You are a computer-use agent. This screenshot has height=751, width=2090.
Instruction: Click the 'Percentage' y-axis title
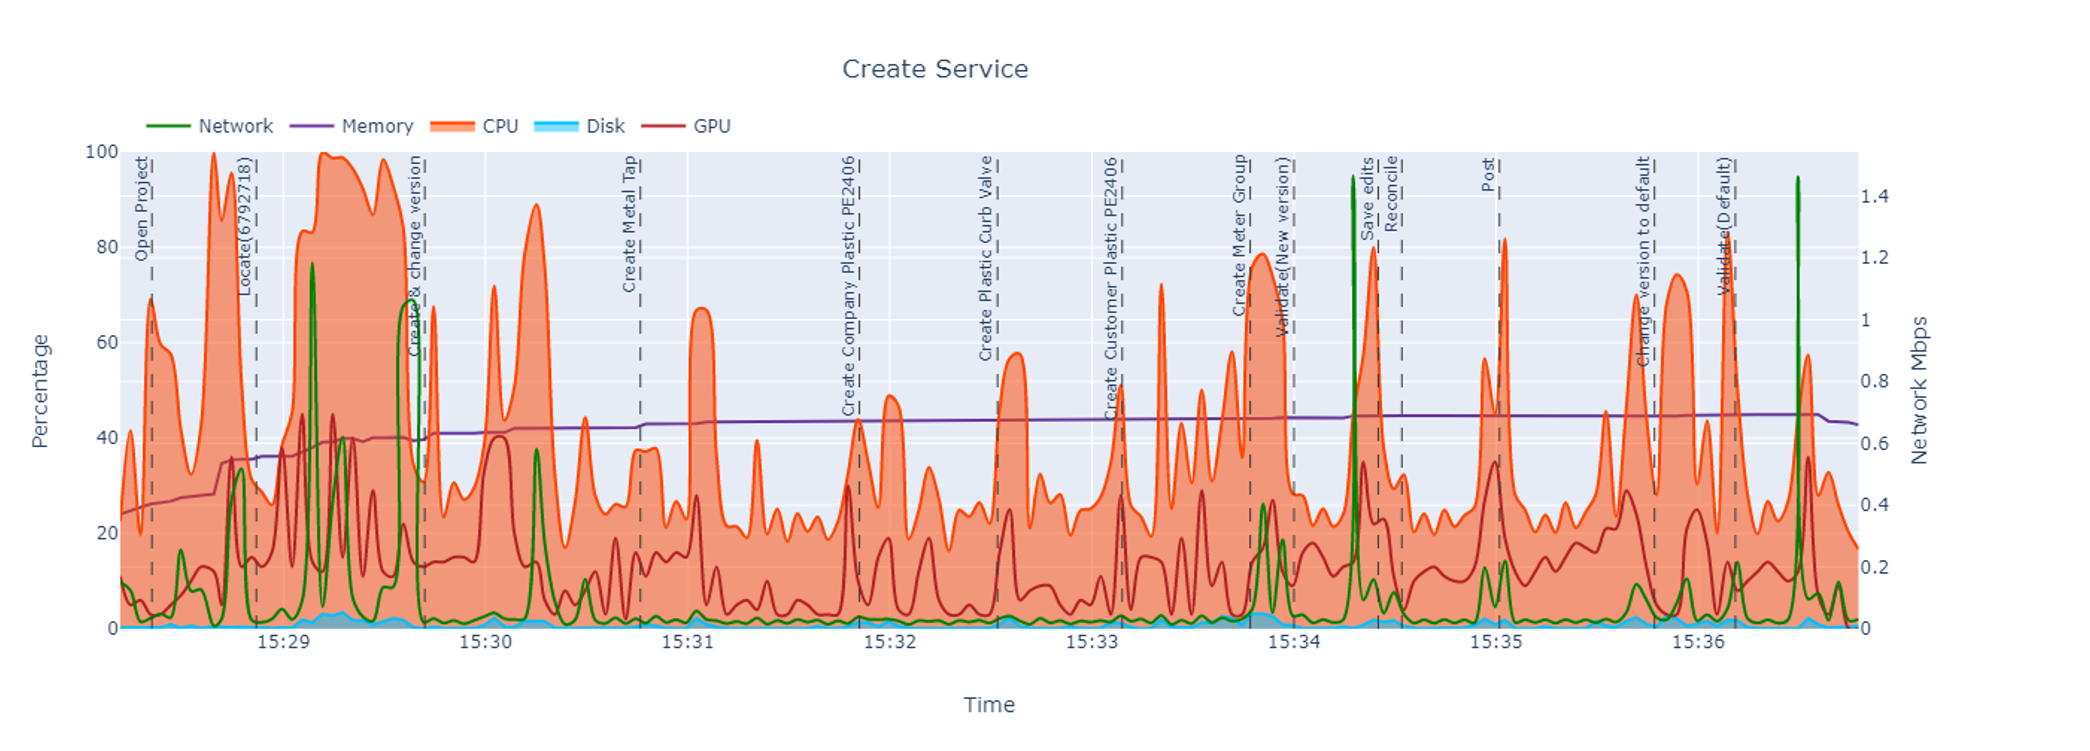tap(40, 391)
